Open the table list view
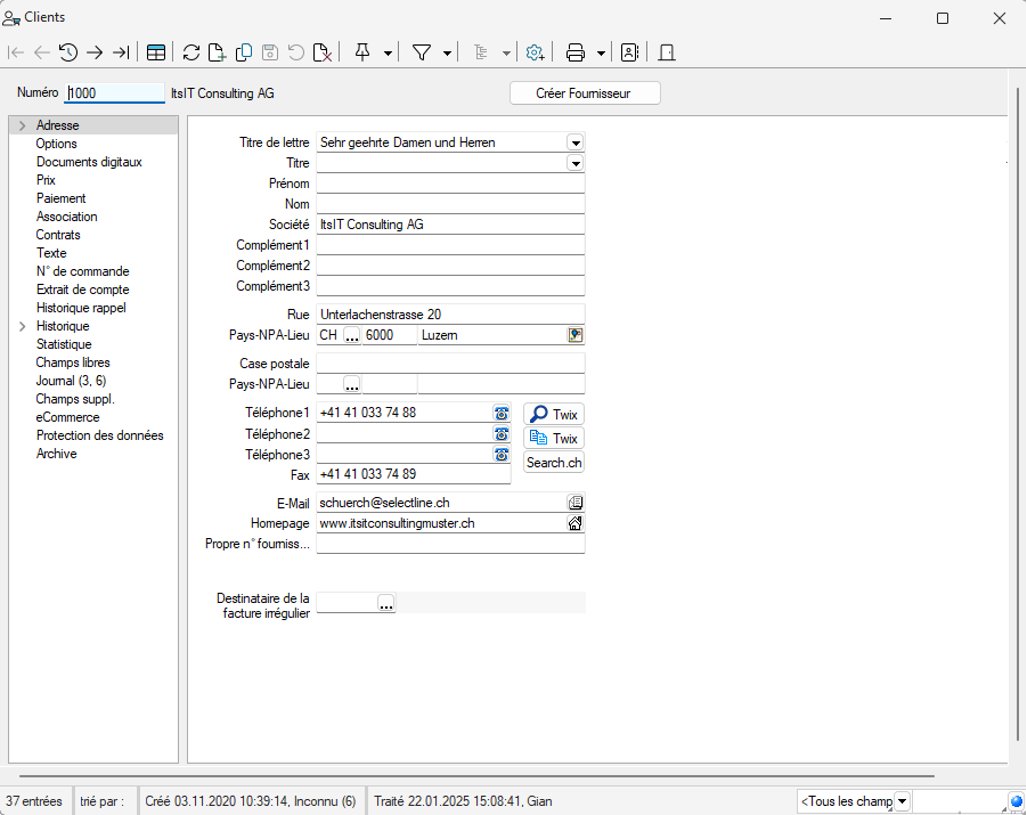Screen dimensions: 1026x815 coord(155,53)
